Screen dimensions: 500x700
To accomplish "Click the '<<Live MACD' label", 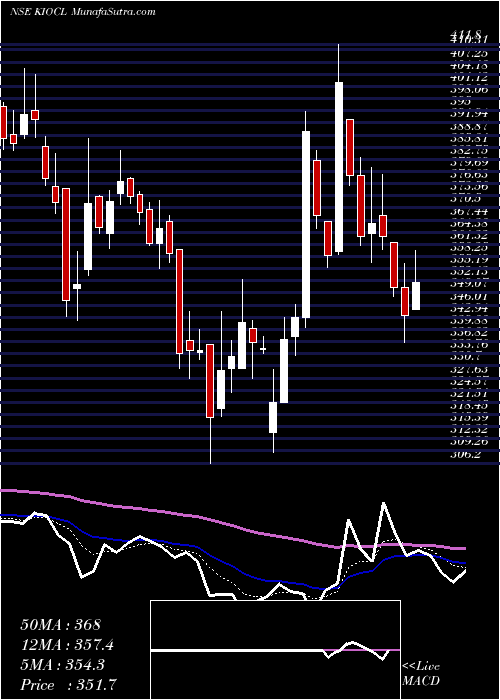I will click(421, 674).
